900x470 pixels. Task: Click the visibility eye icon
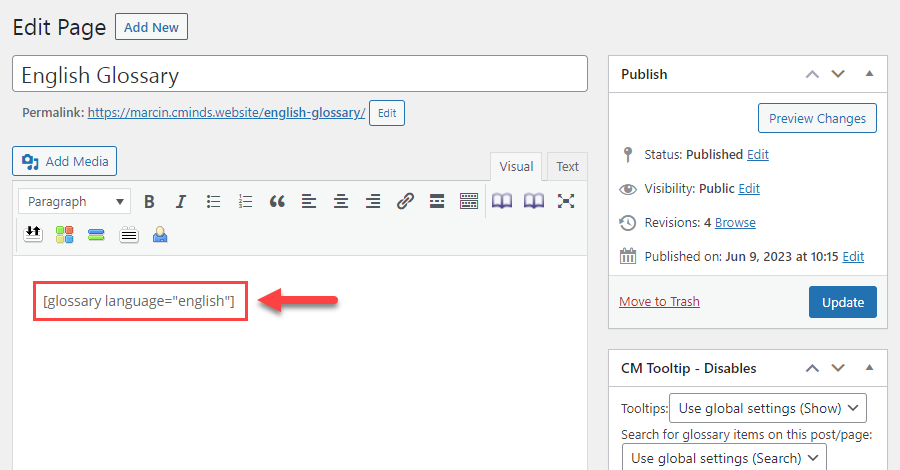(x=628, y=189)
